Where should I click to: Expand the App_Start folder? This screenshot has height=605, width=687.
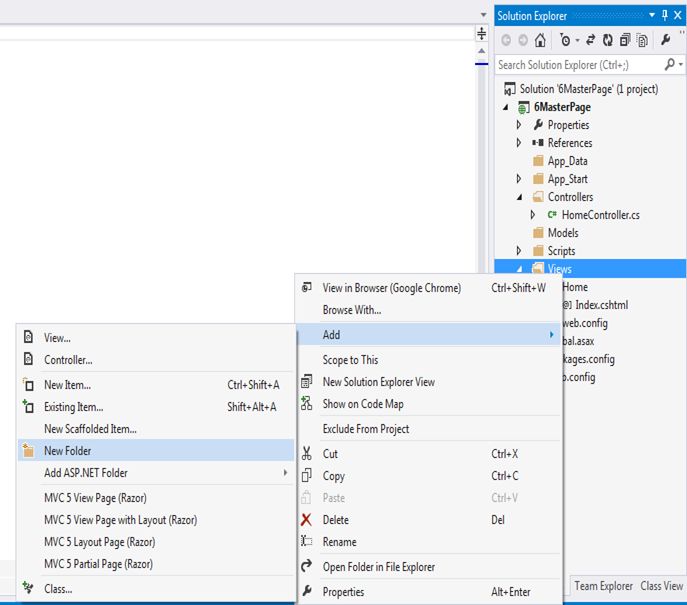coord(519,179)
